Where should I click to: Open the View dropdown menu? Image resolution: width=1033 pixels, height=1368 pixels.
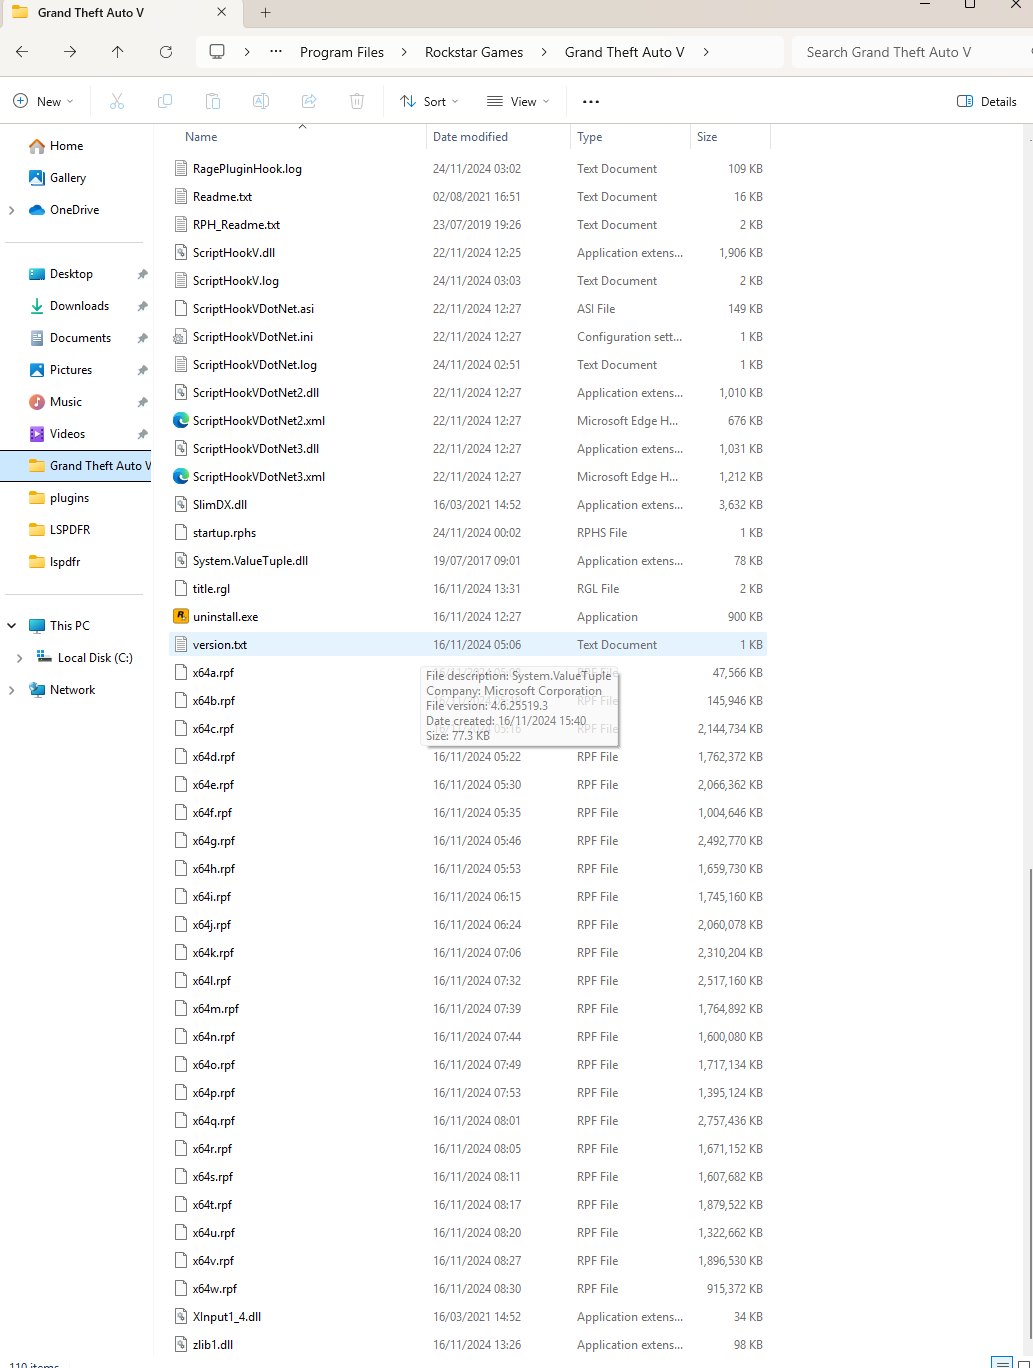point(518,101)
